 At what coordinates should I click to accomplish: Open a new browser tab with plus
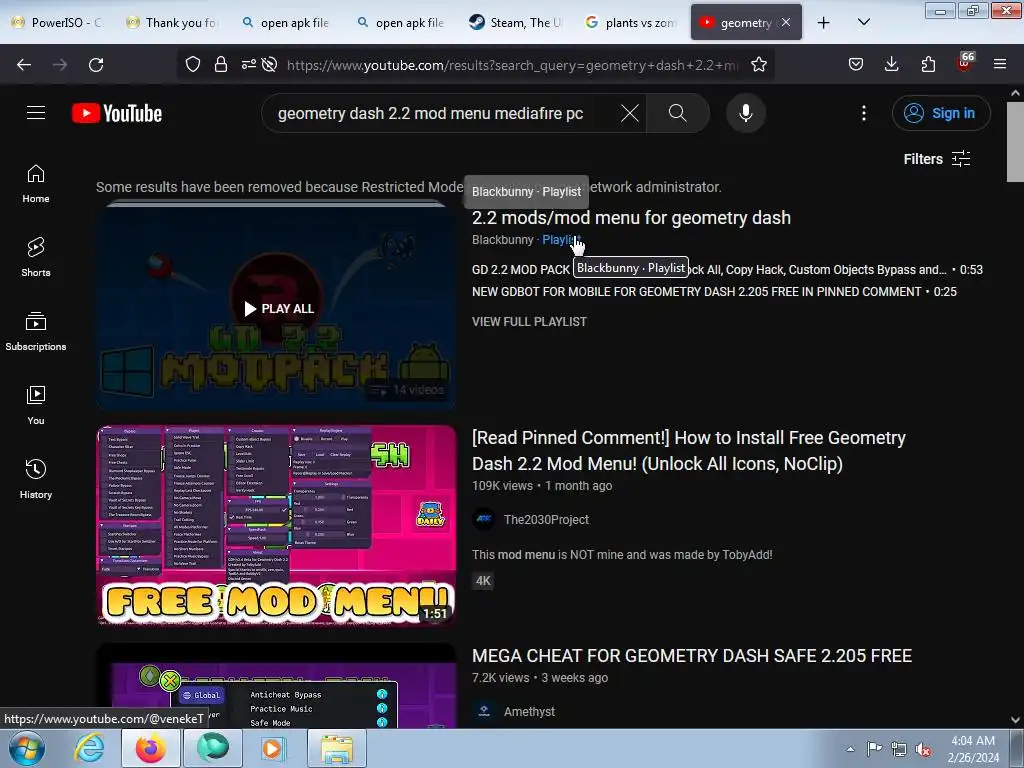(824, 23)
